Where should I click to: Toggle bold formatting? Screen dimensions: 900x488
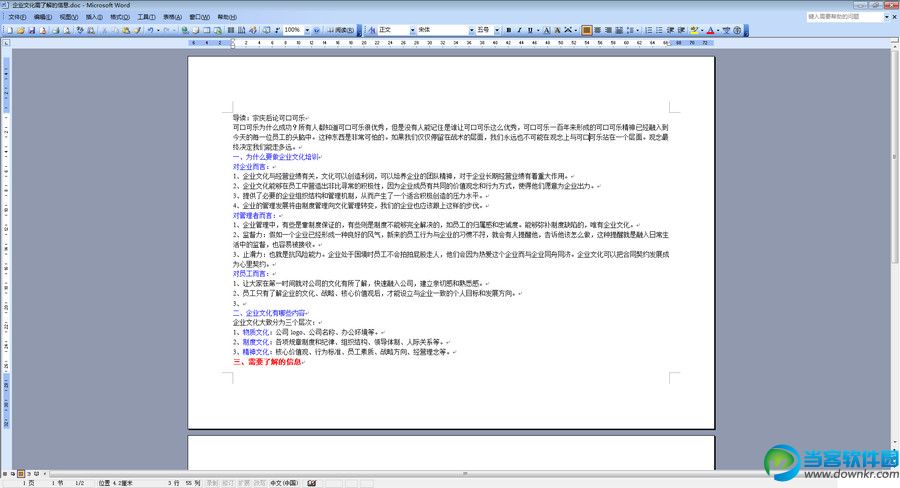point(509,30)
